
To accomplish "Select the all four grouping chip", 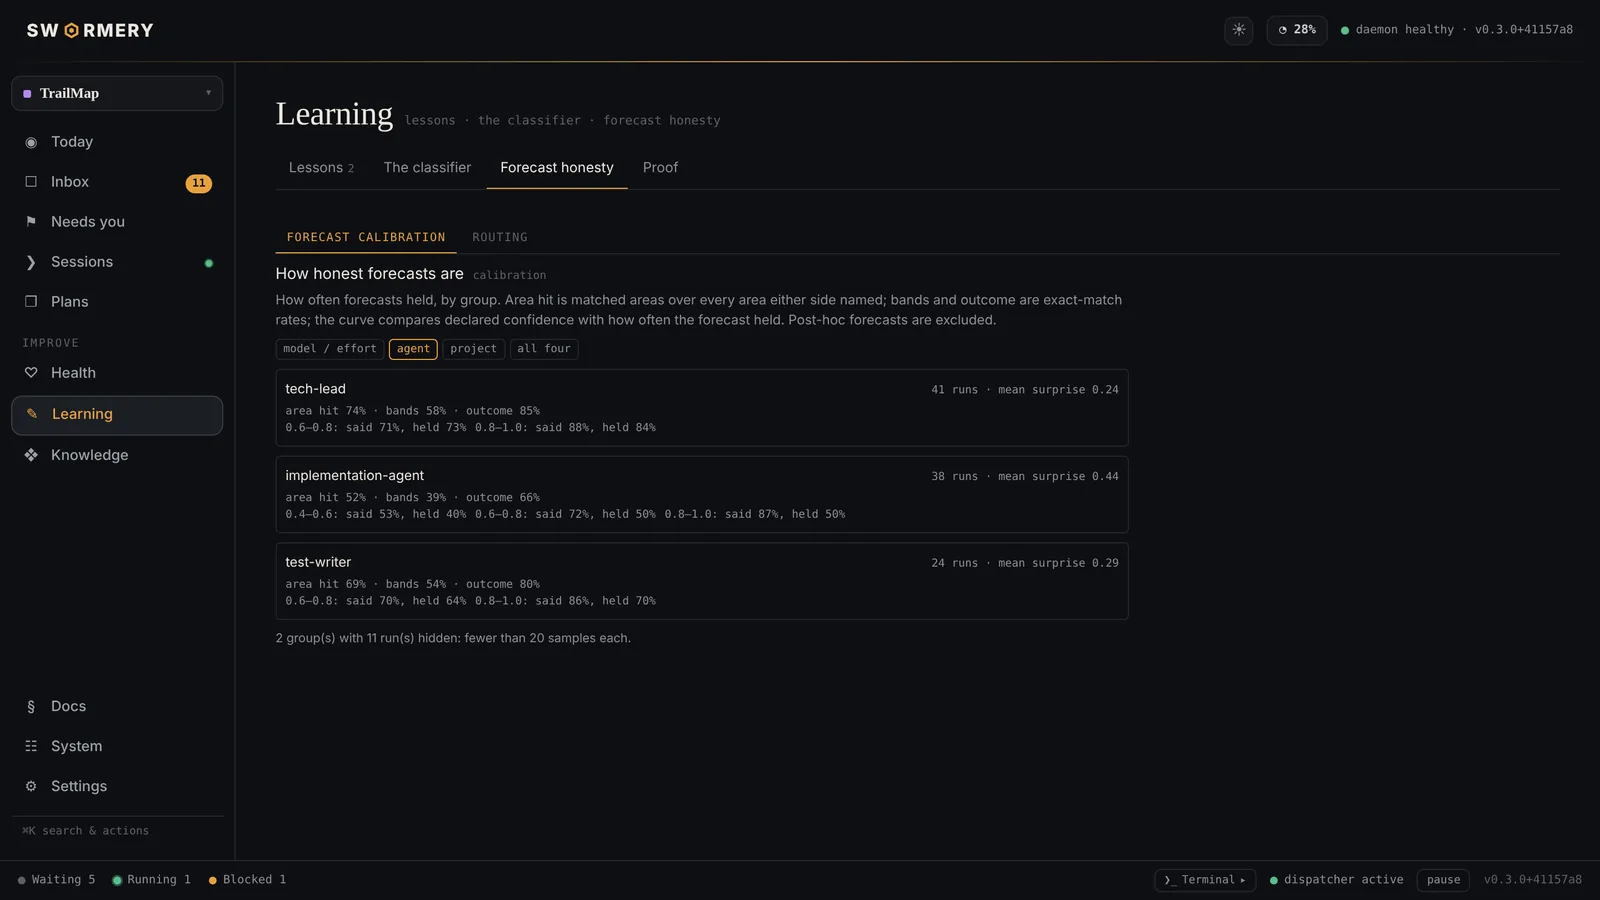I will (x=544, y=349).
